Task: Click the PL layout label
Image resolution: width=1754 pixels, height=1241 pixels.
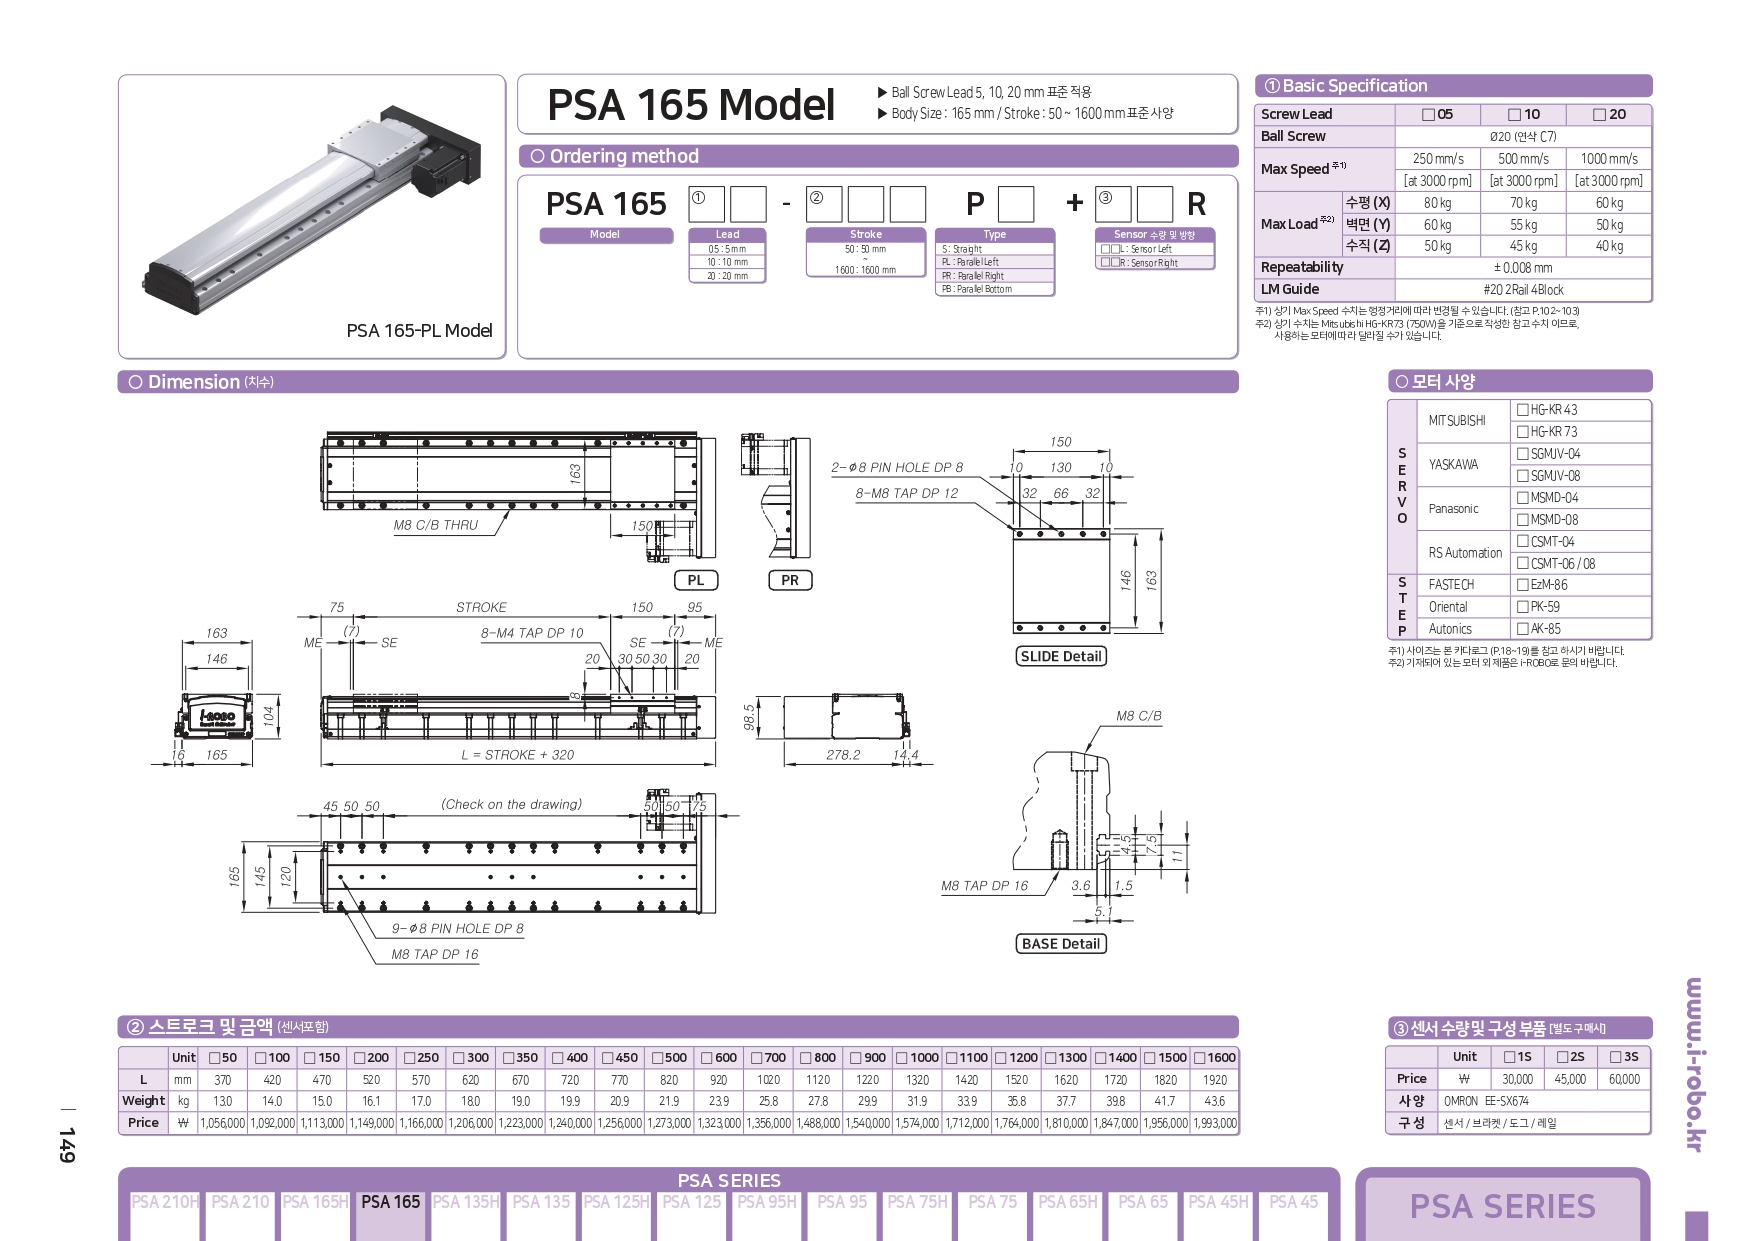Action: click(x=696, y=580)
